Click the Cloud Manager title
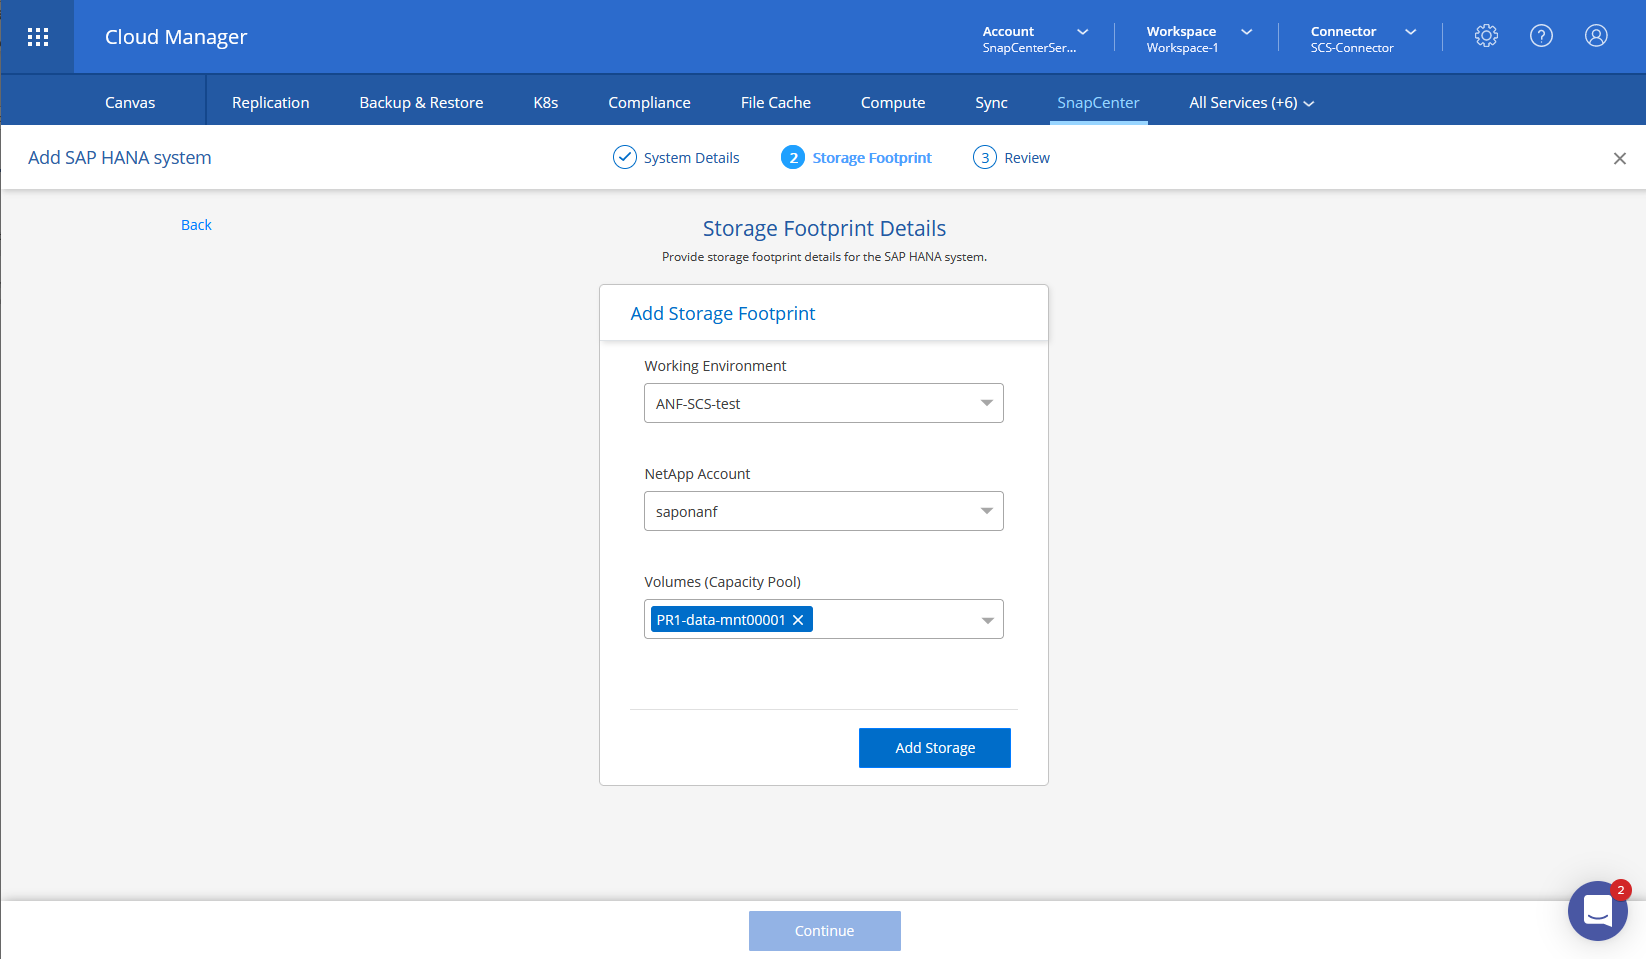1646x959 pixels. 176,37
